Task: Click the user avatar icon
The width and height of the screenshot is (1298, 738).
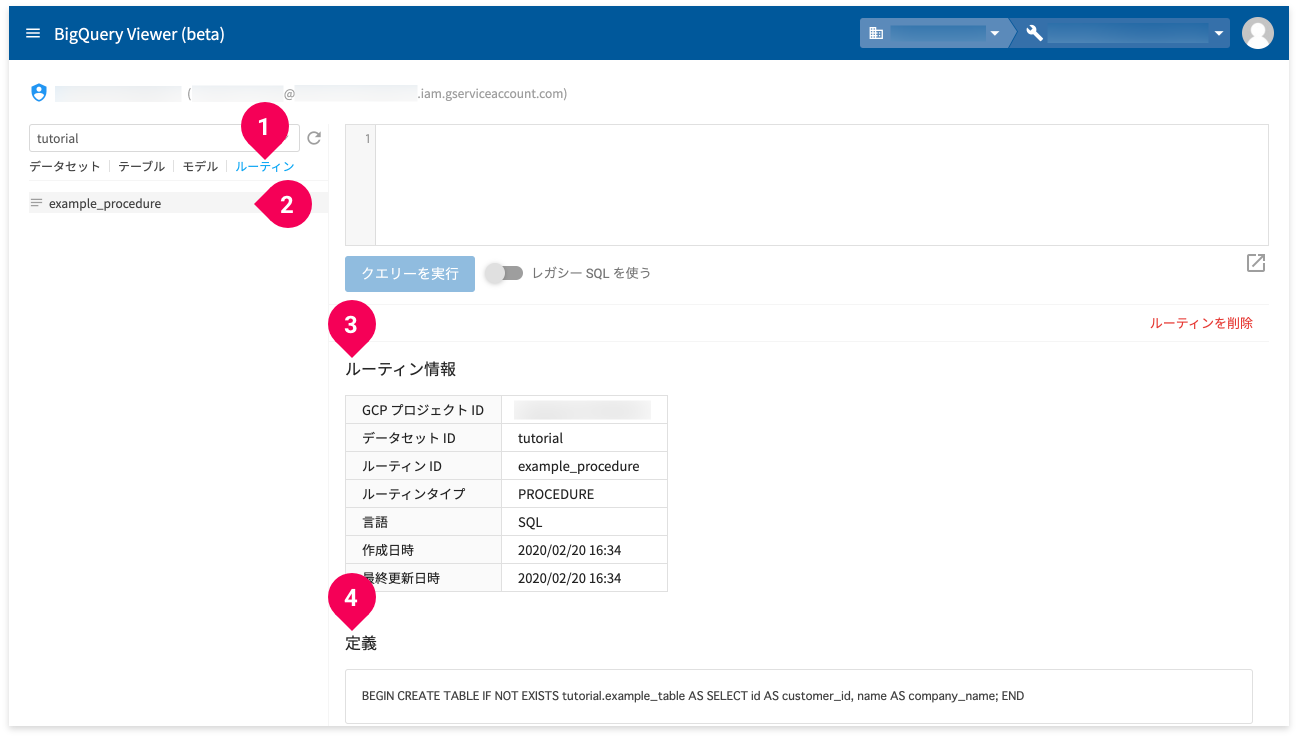Action: point(1257,33)
